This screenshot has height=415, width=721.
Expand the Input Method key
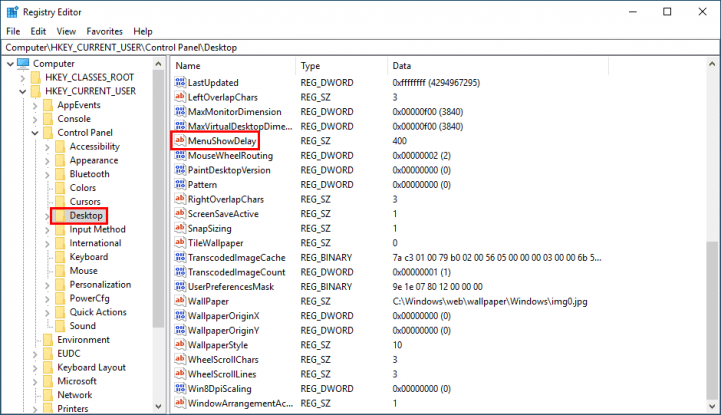click(47, 230)
